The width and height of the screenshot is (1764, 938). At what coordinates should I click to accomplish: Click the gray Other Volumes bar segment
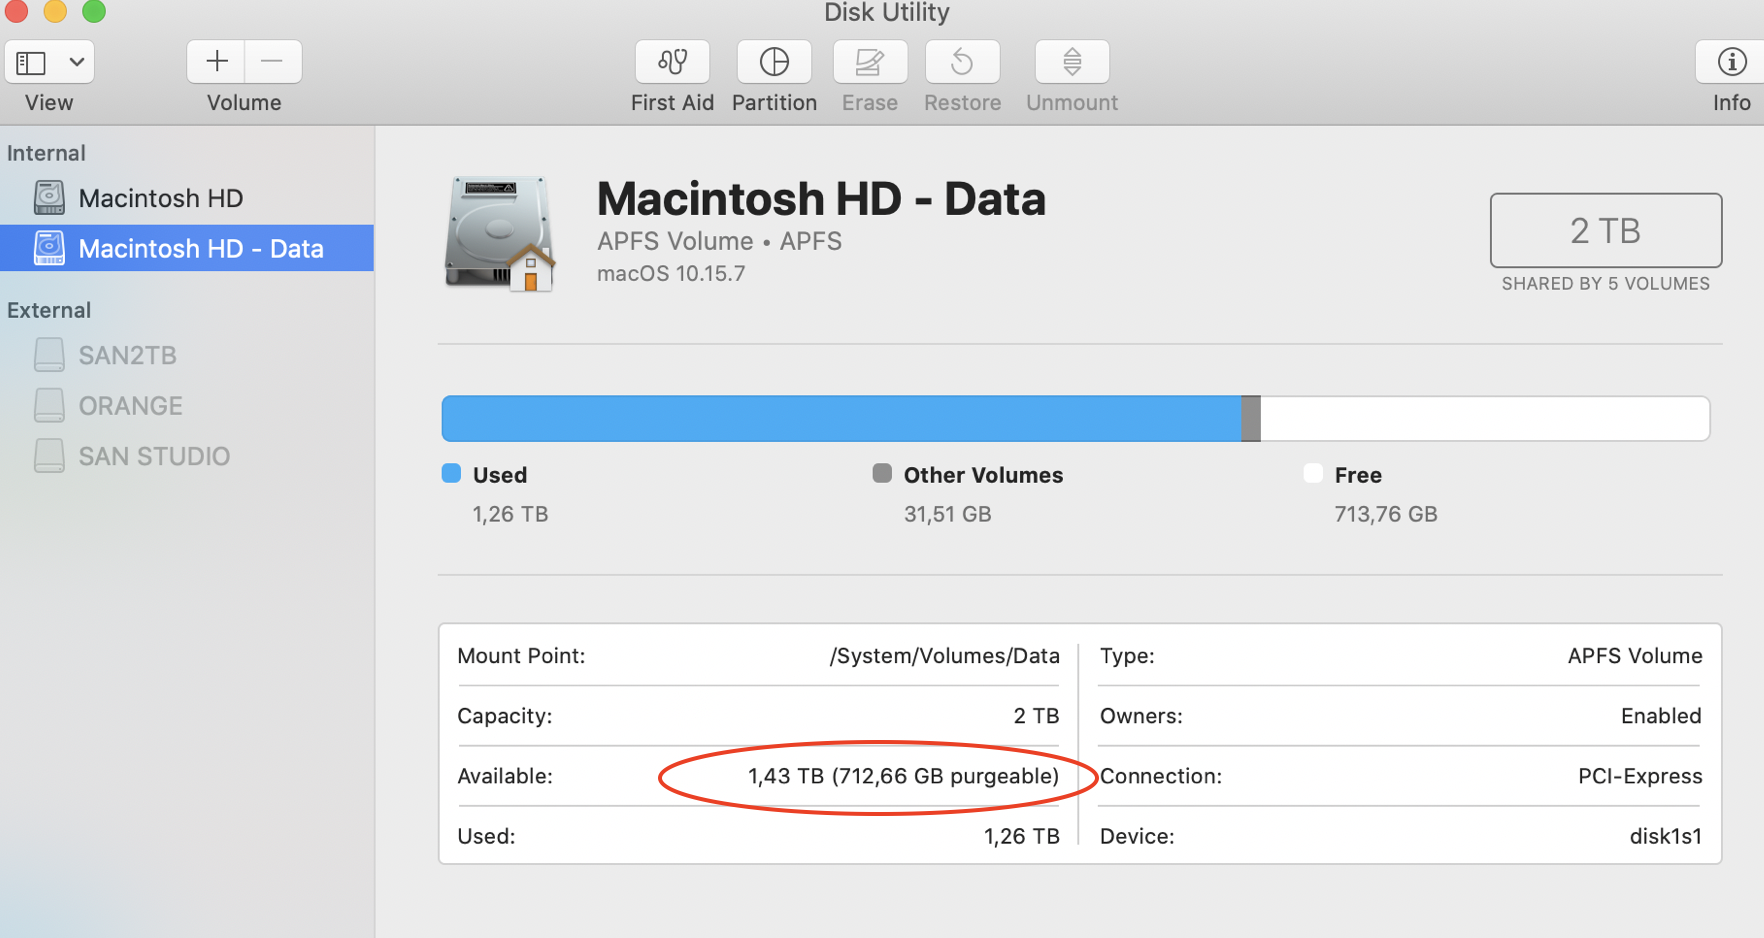click(1251, 418)
